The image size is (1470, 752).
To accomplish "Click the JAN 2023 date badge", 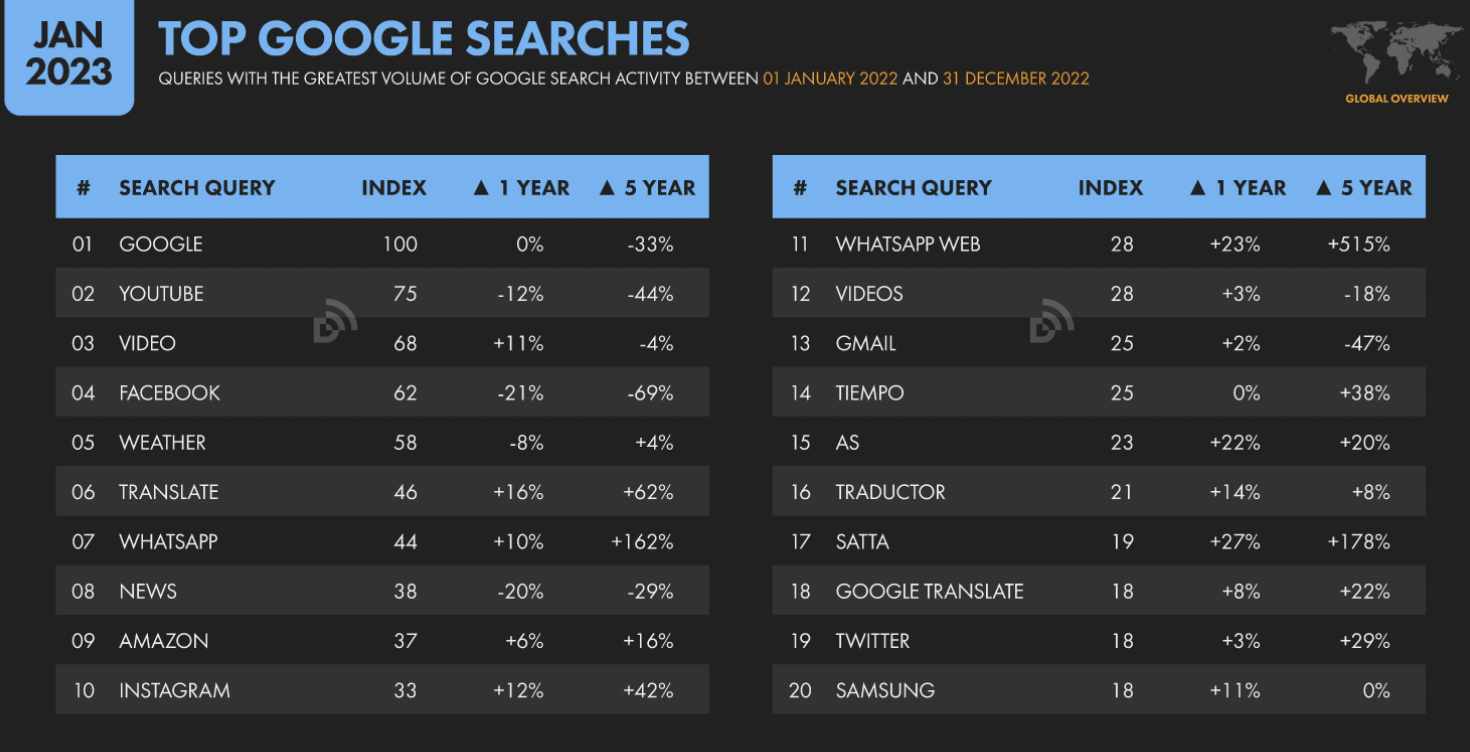I will (x=69, y=57).
